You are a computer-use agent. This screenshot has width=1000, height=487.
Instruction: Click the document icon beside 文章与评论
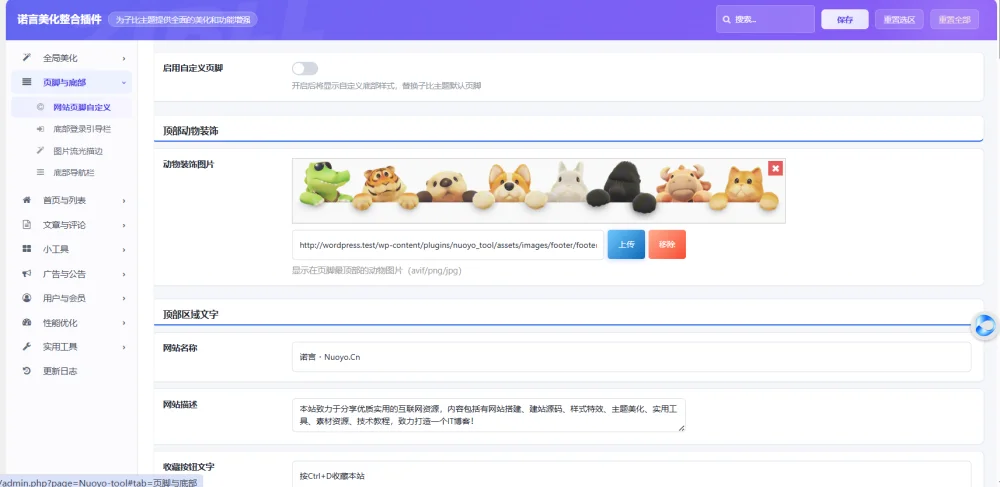pos(27,224)
